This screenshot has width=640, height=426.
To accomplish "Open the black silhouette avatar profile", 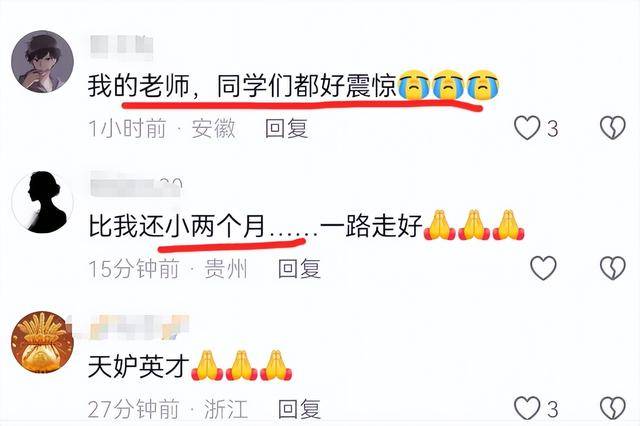I will 42,202.
